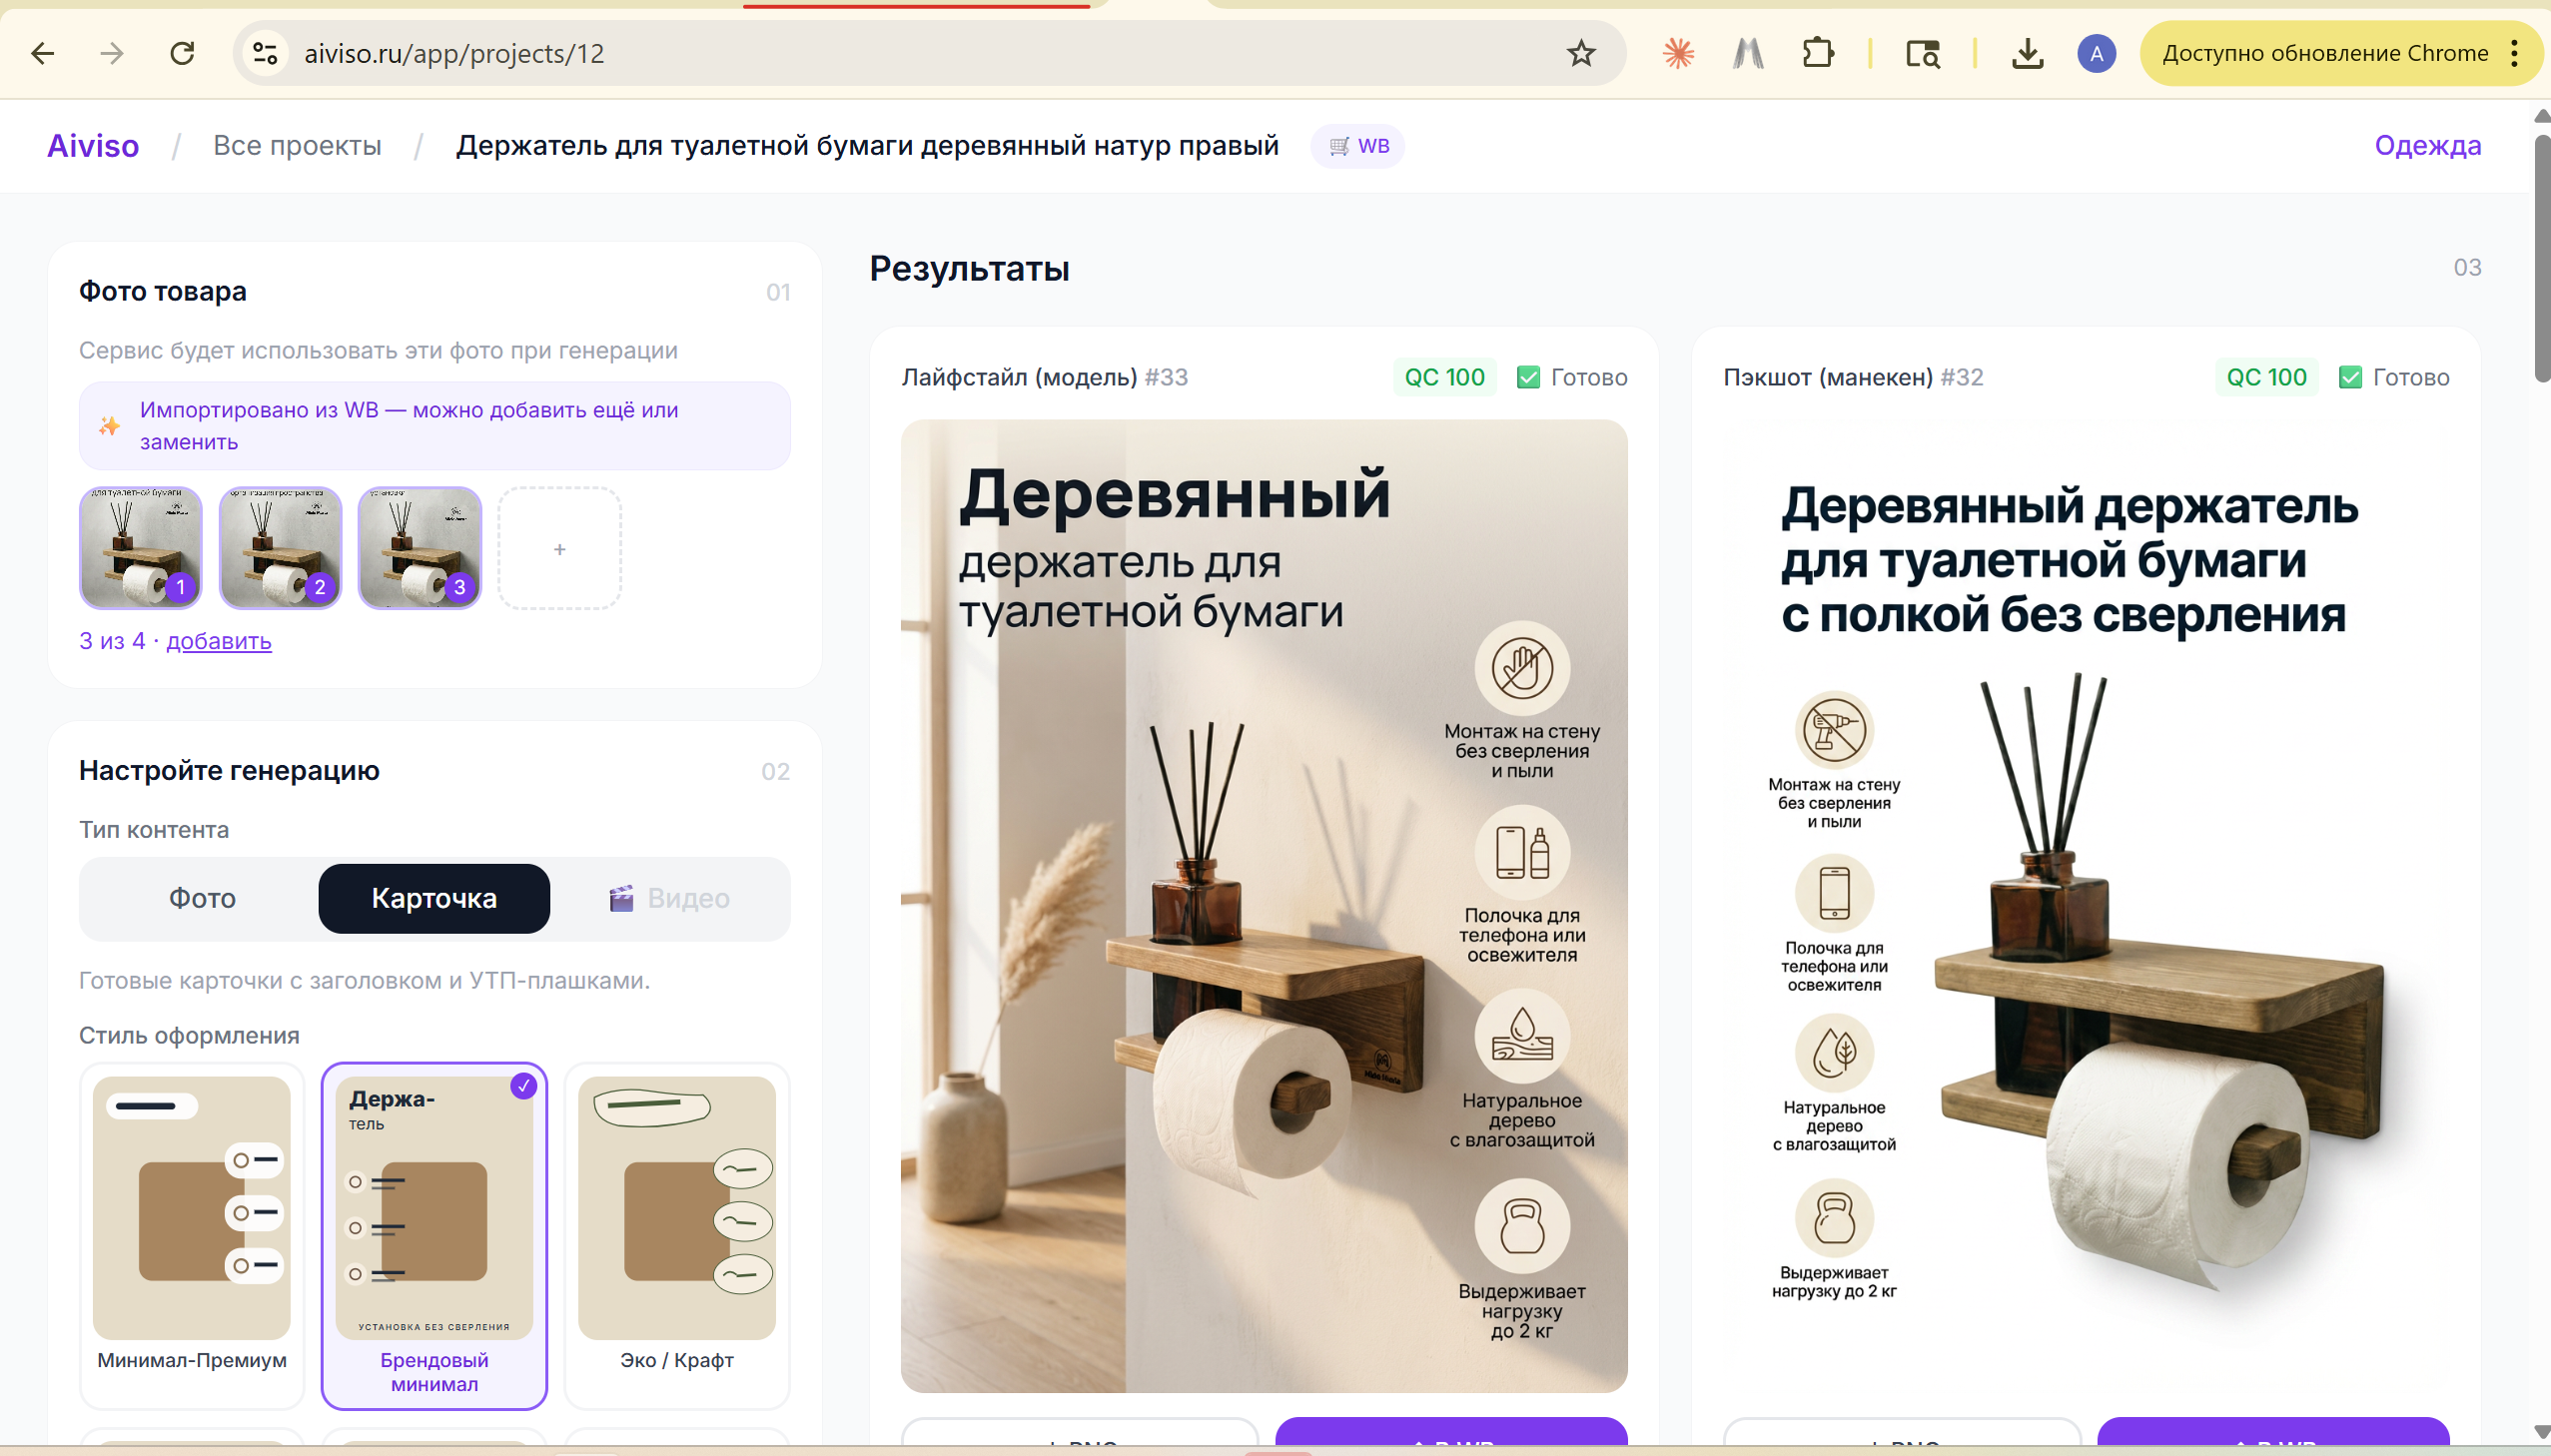Click the Тип контента label
The width and height of the screenshot is (2551, 1456).
(x=154, y=829)
